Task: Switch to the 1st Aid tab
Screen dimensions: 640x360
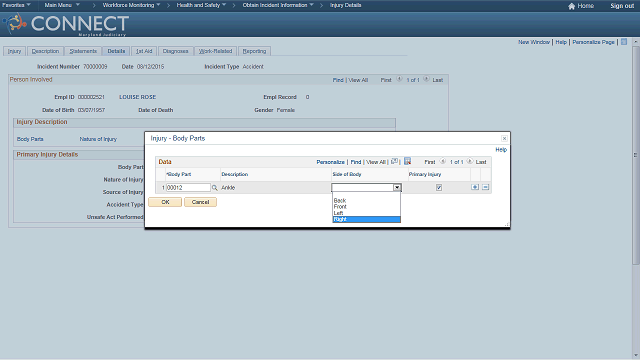Action: [144, 51]
